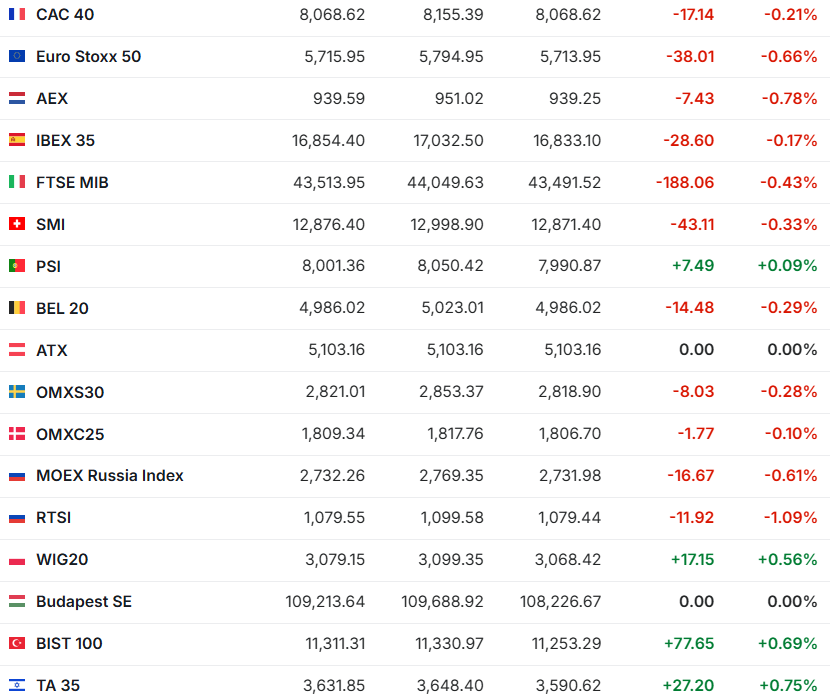
Task: Go to the AEX index details
Action: click(52, 99)
